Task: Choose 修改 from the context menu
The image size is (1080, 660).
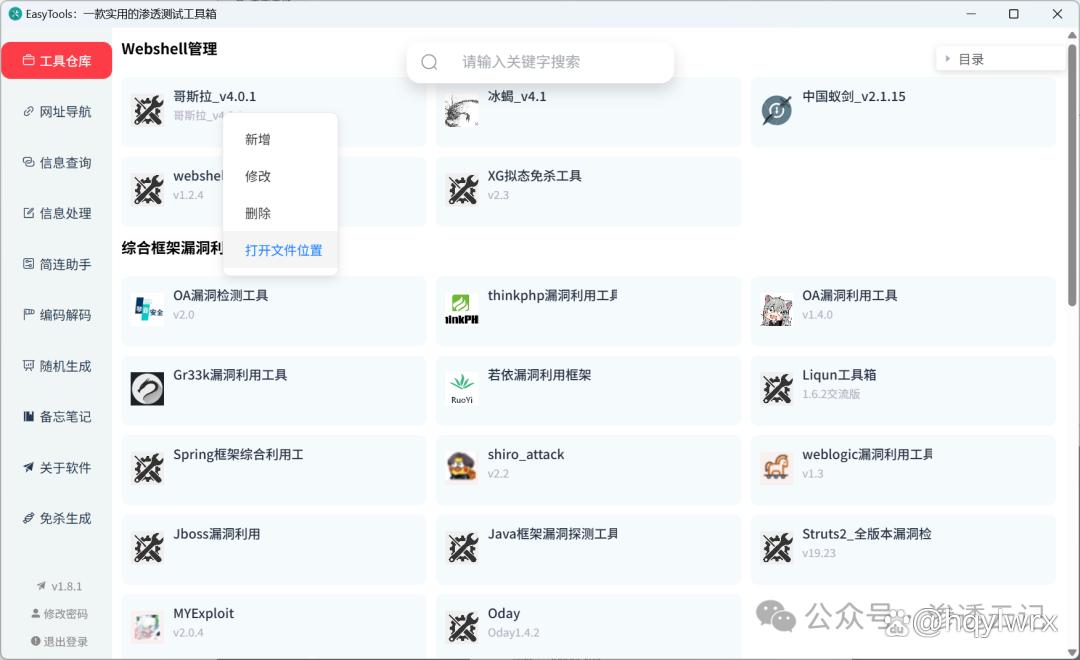Action: coord(280,176)
